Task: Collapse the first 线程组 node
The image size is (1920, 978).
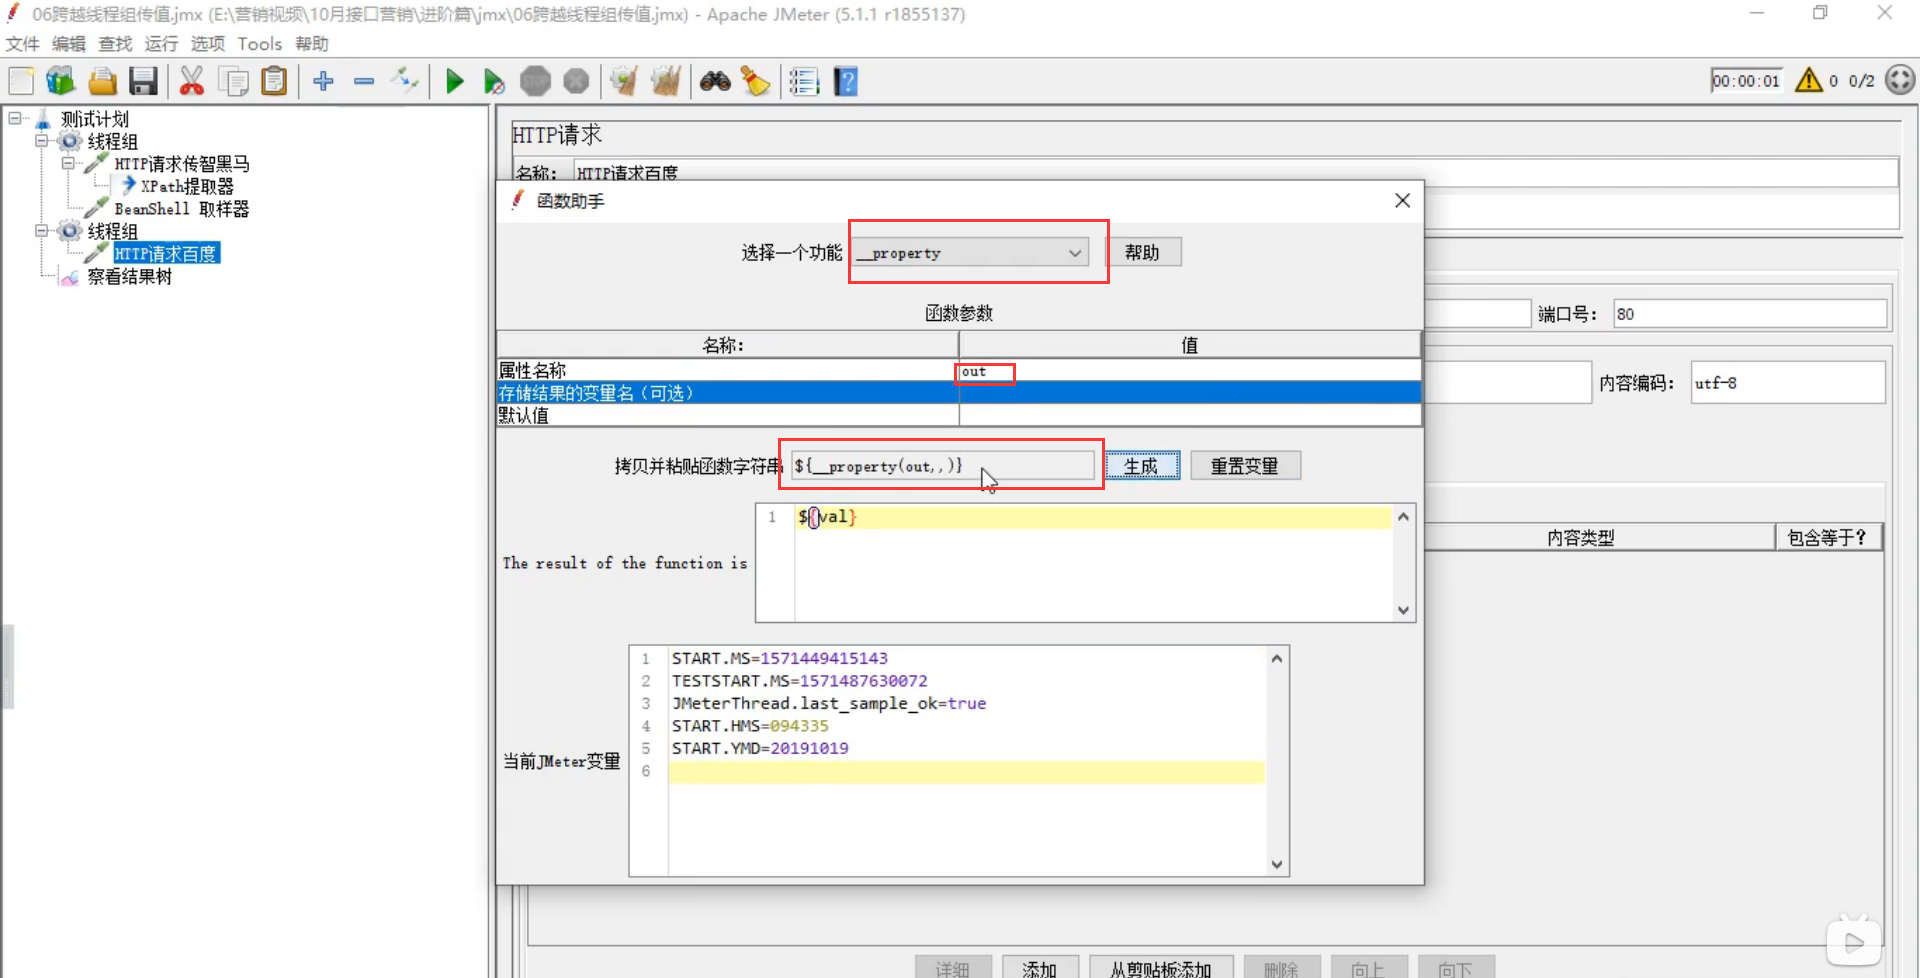Action: point(42,141)
